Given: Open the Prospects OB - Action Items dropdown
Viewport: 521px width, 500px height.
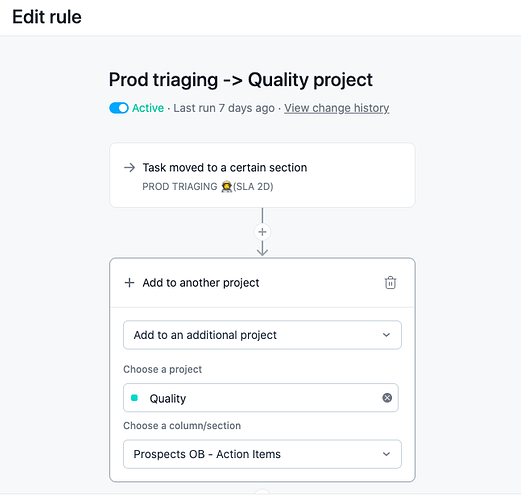Looking at the screenshot, I should click(262, 454).
